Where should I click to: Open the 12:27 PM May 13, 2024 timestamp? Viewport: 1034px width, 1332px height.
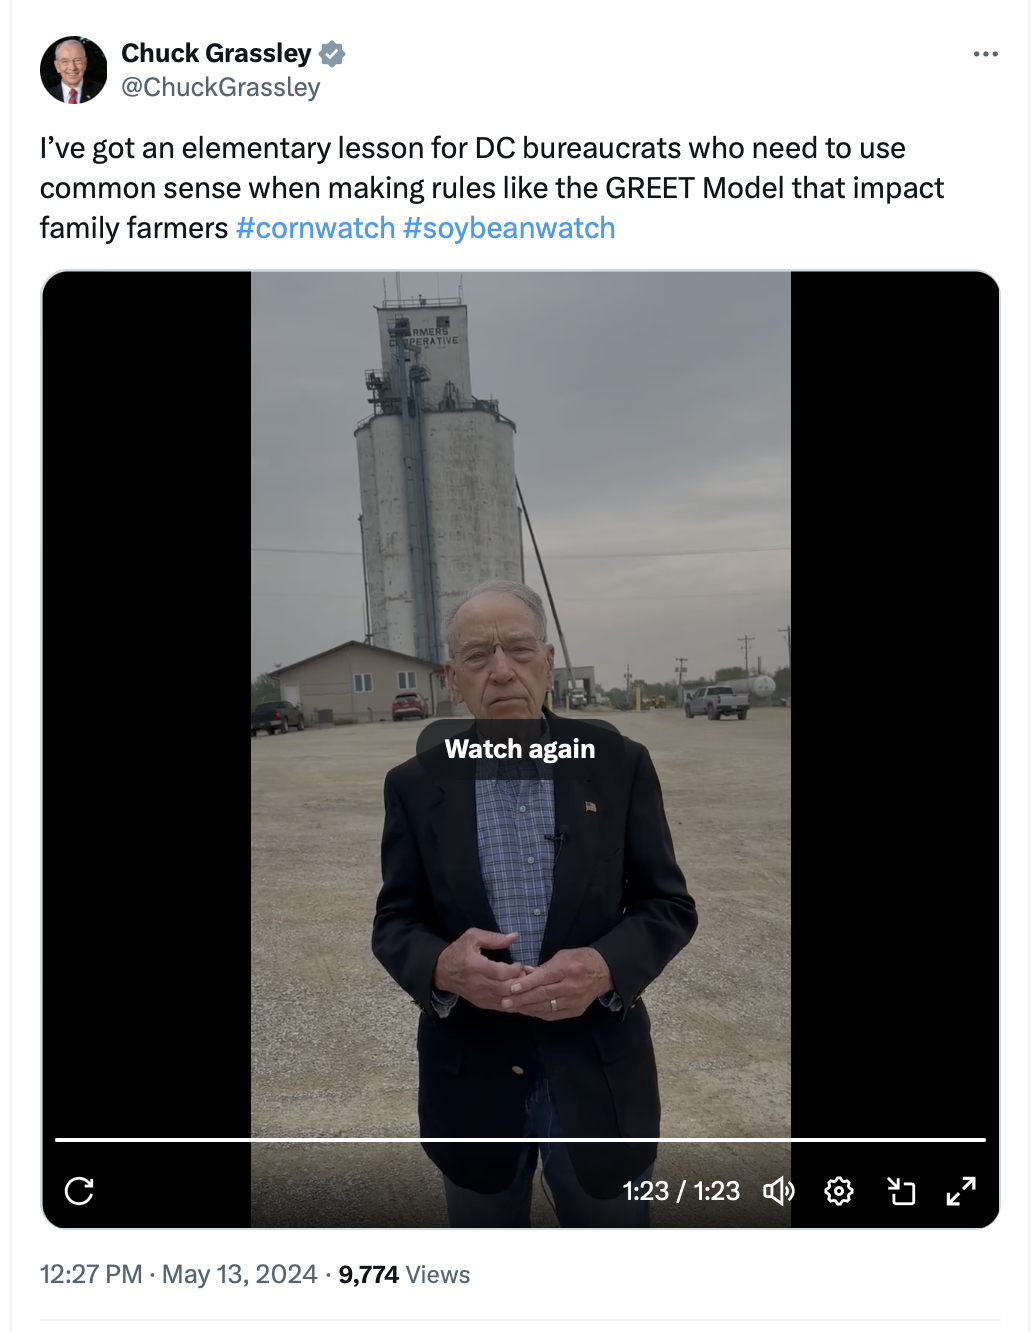(178, 1274)
